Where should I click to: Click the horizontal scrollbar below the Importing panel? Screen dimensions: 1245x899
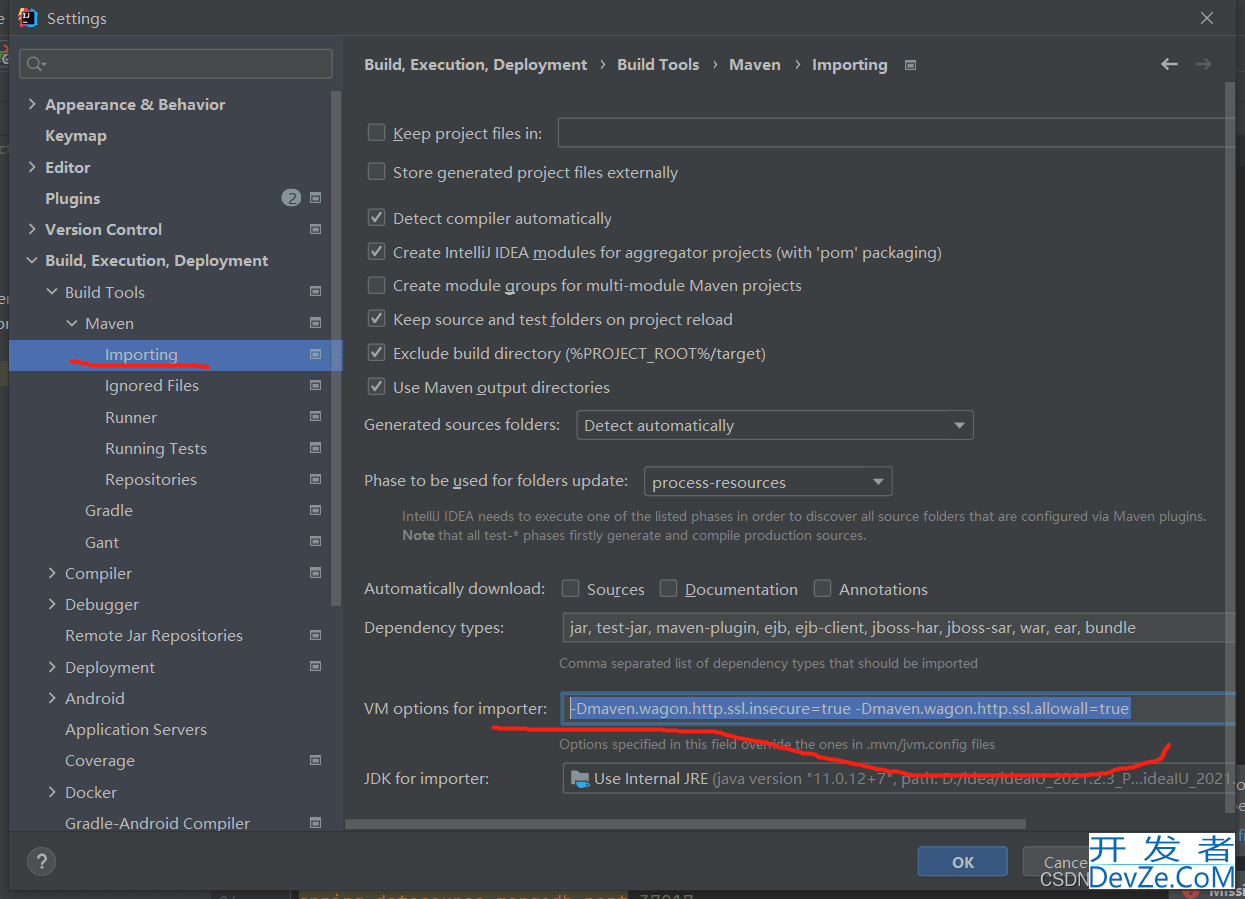click(x=686, y=824)
